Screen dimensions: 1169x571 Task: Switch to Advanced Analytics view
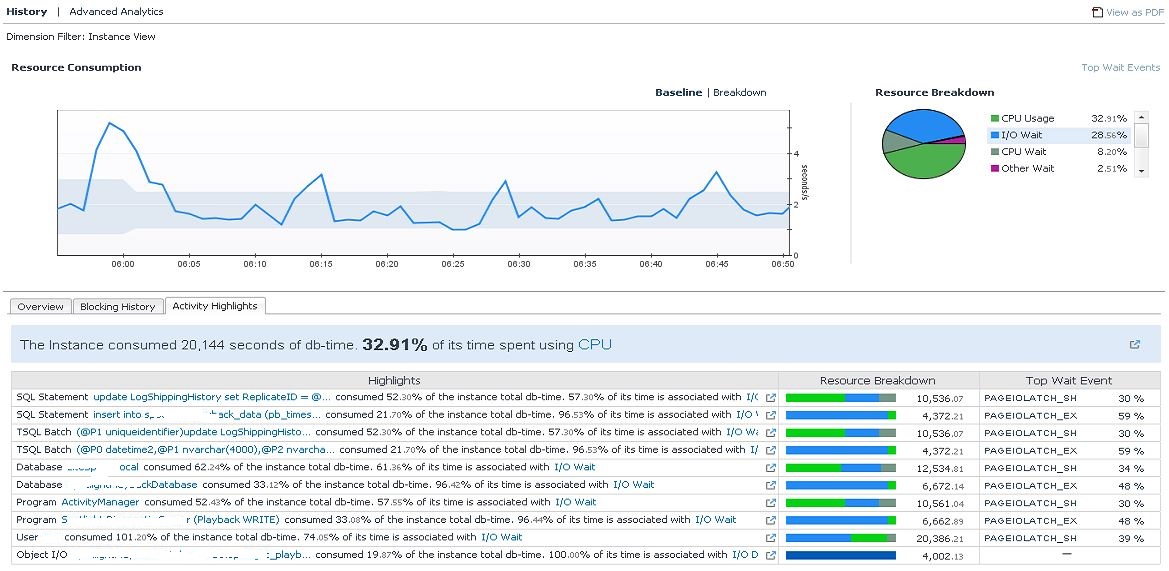click(x=116, y=12)
